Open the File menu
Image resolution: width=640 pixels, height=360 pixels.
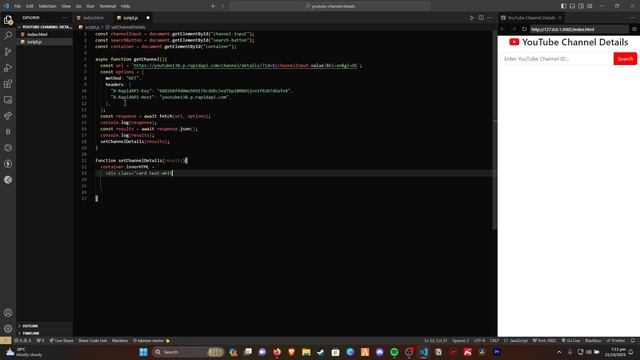[x=18, y=6]
